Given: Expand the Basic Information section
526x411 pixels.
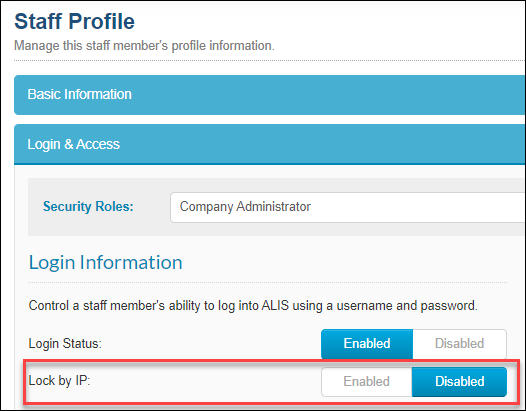Looking at the screenshot, I should (x=269, y=95).
